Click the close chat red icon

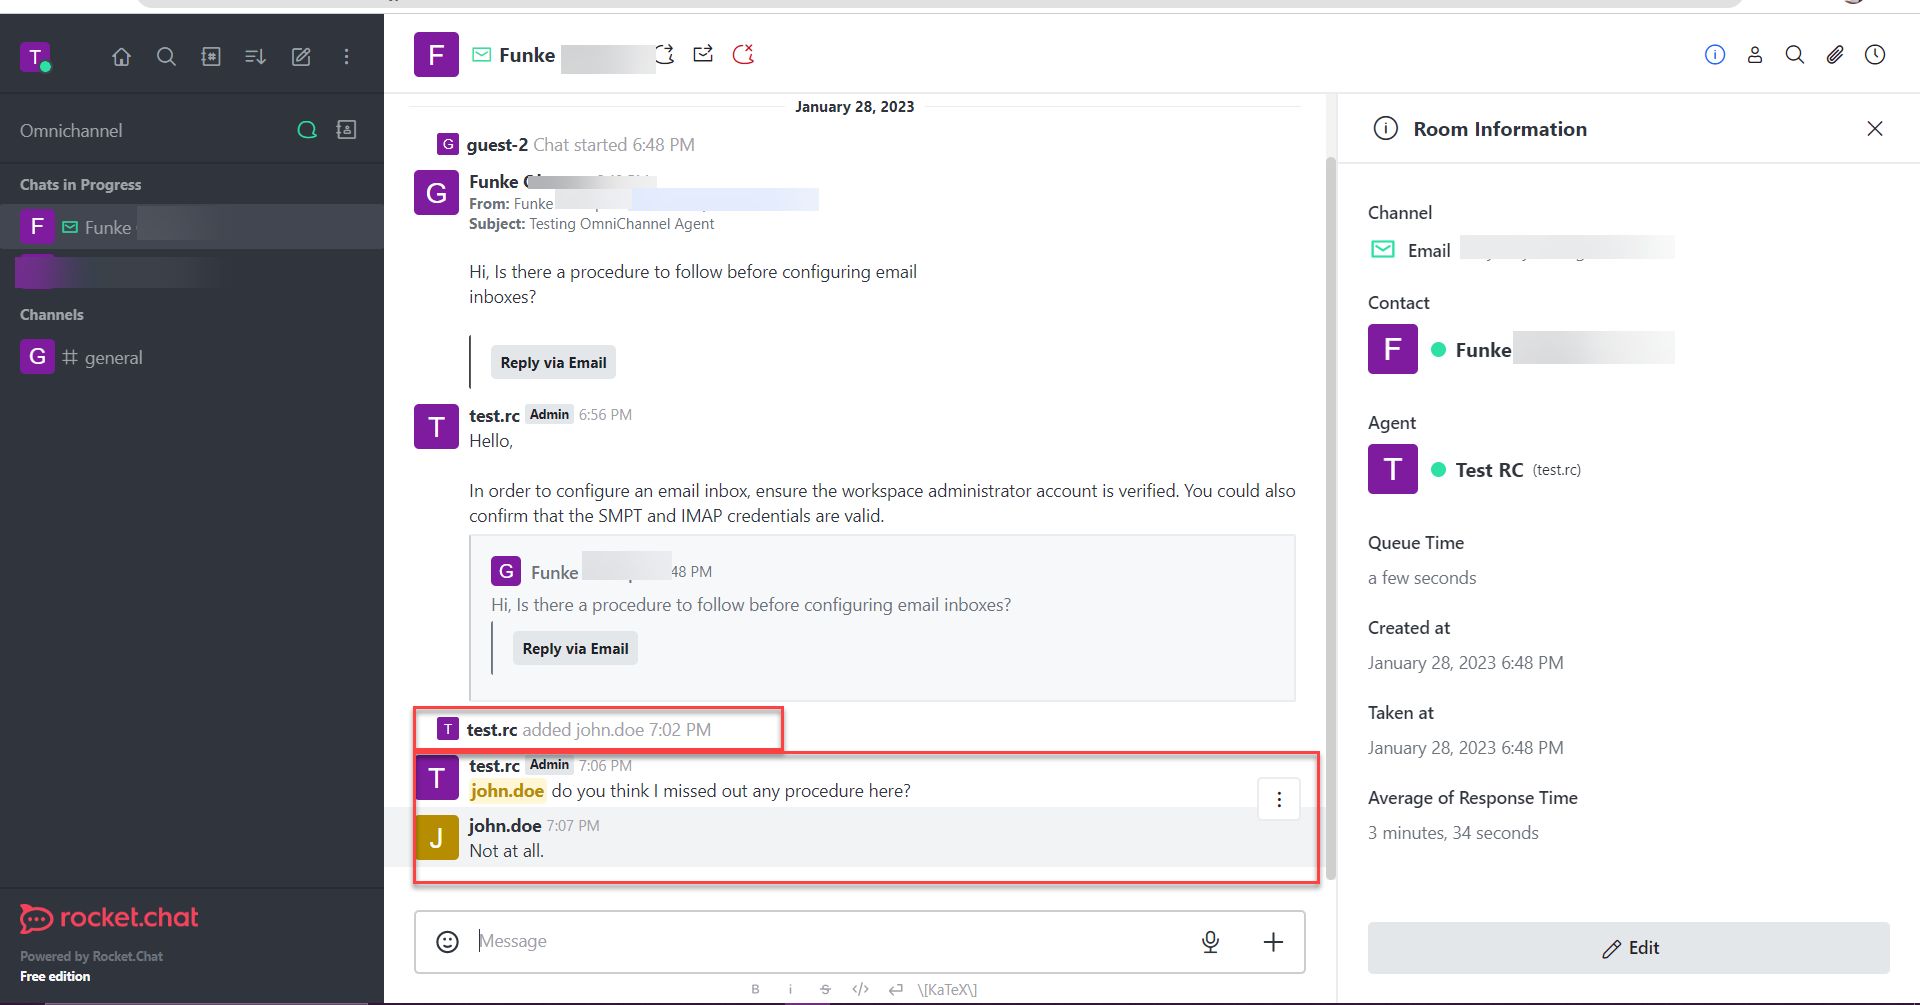click(743, 54)
